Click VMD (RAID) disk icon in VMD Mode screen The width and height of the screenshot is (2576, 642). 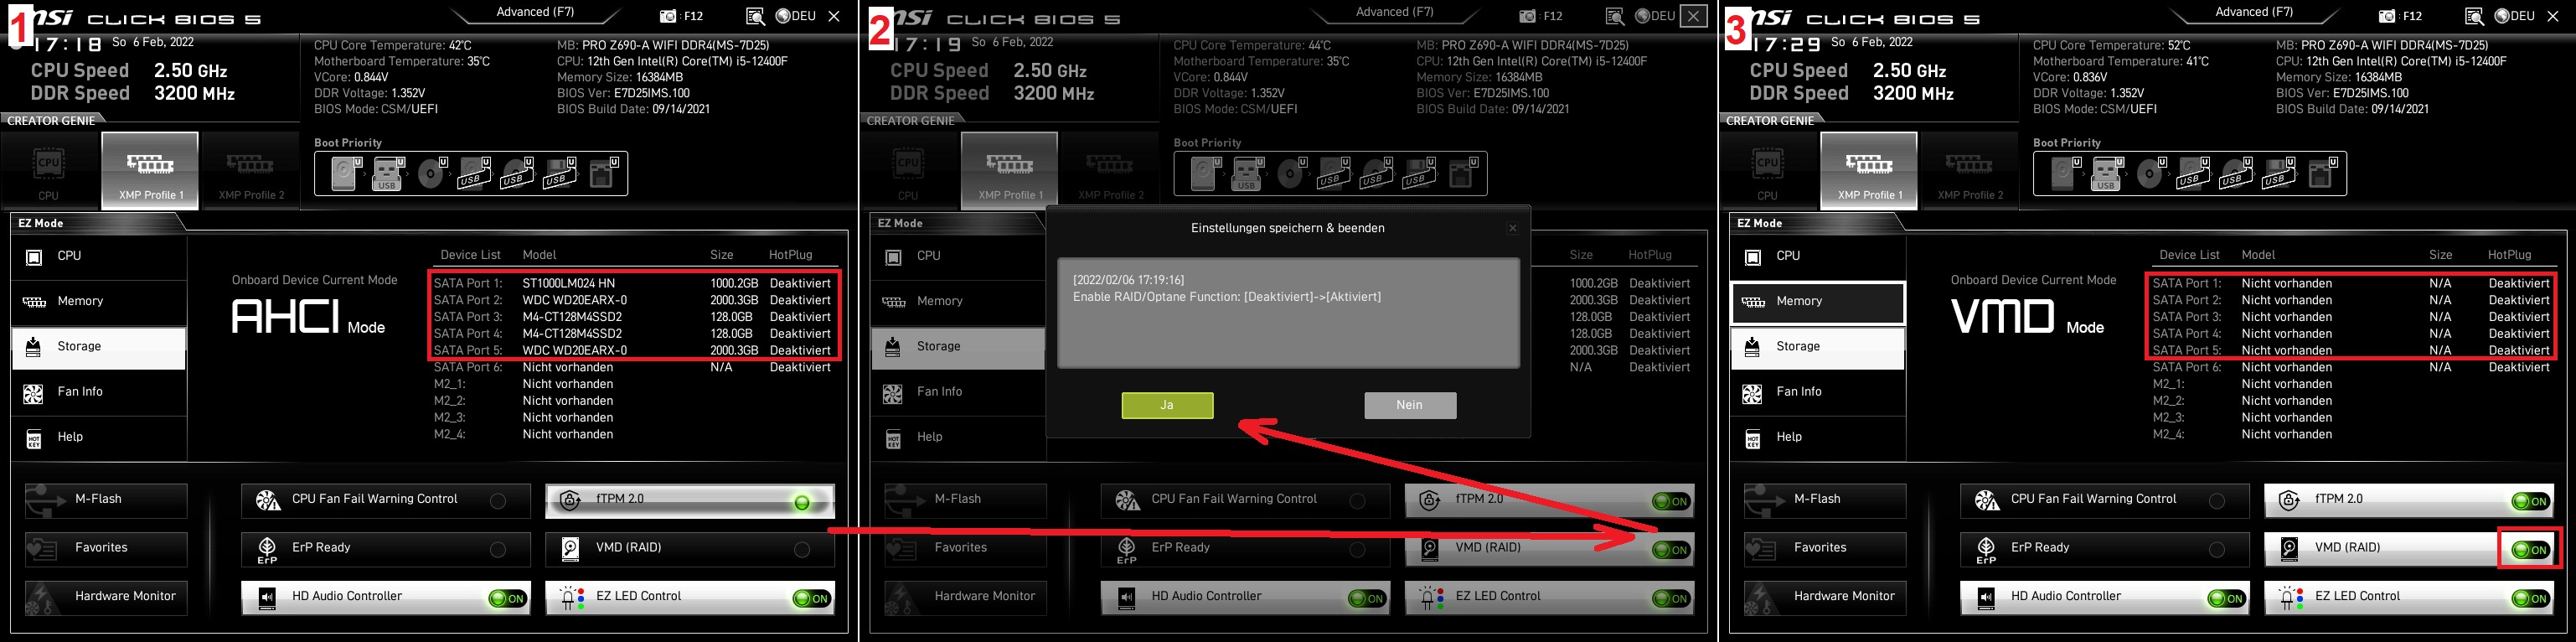tap(2289, 548)
